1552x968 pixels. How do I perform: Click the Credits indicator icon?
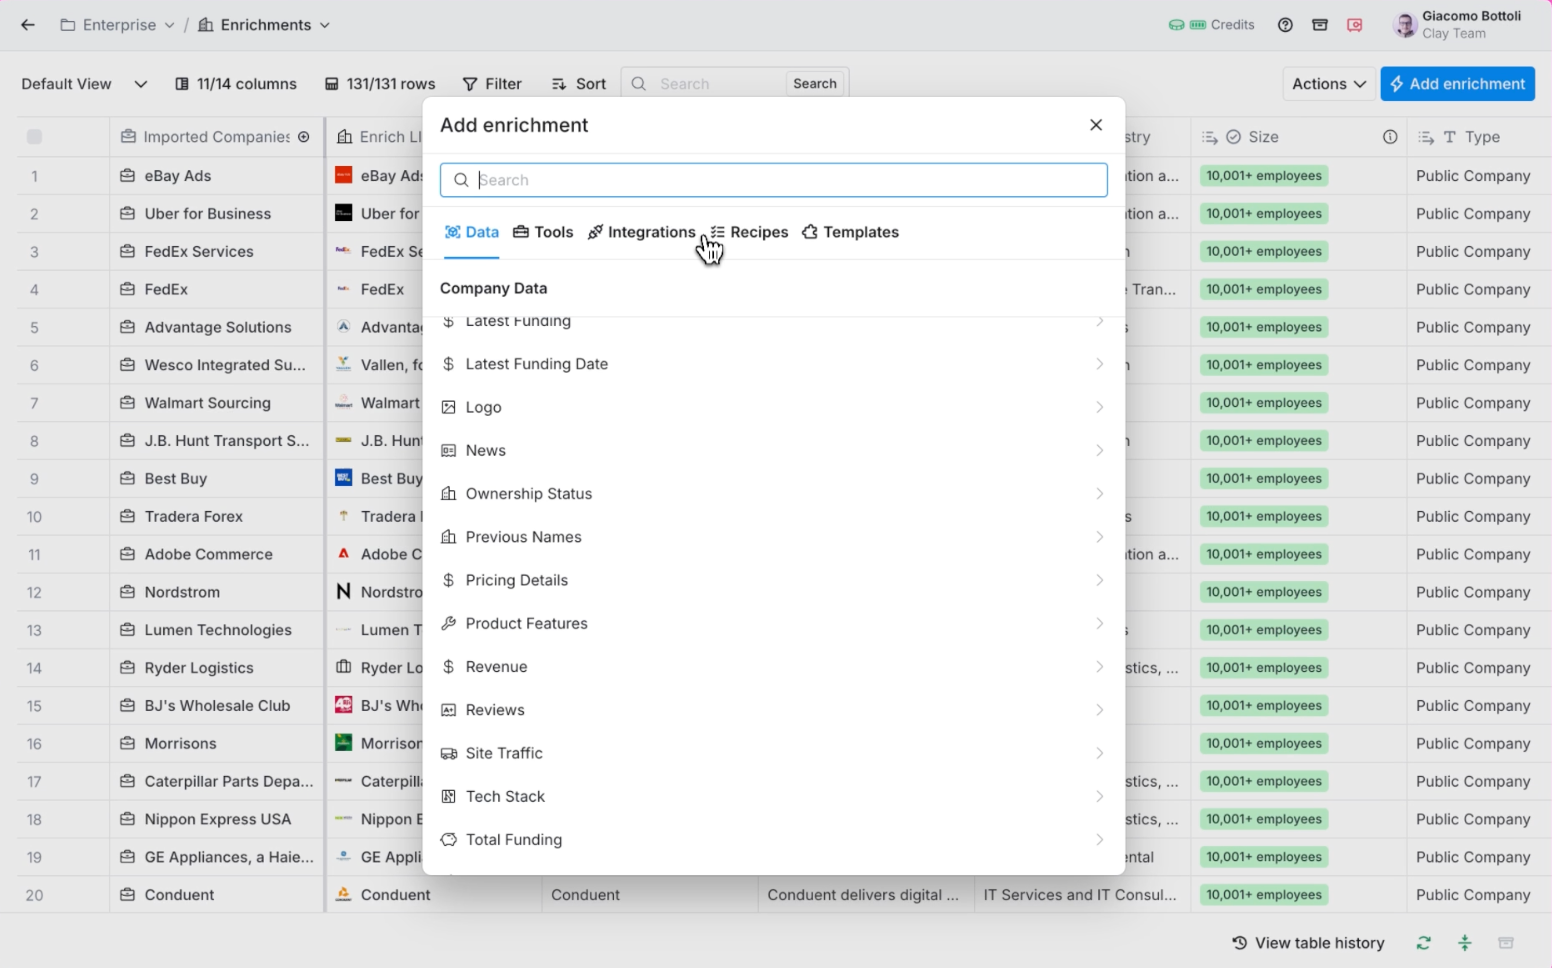pyautogui.click(x=1187, y=25)
